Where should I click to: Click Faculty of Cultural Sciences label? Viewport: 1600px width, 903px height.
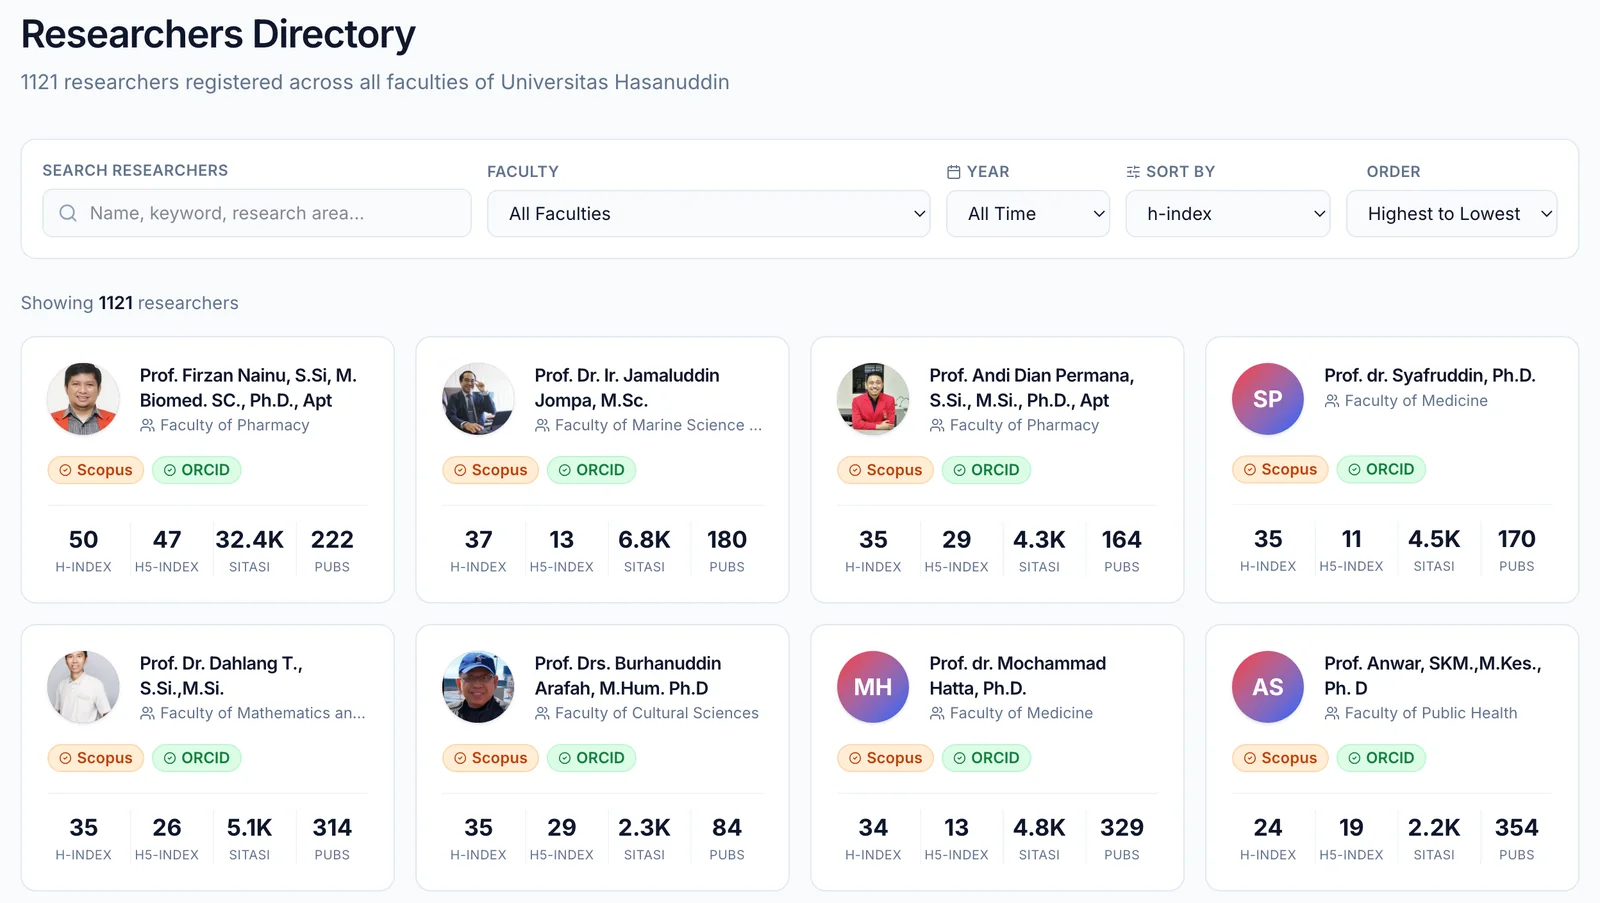point(657,713)
